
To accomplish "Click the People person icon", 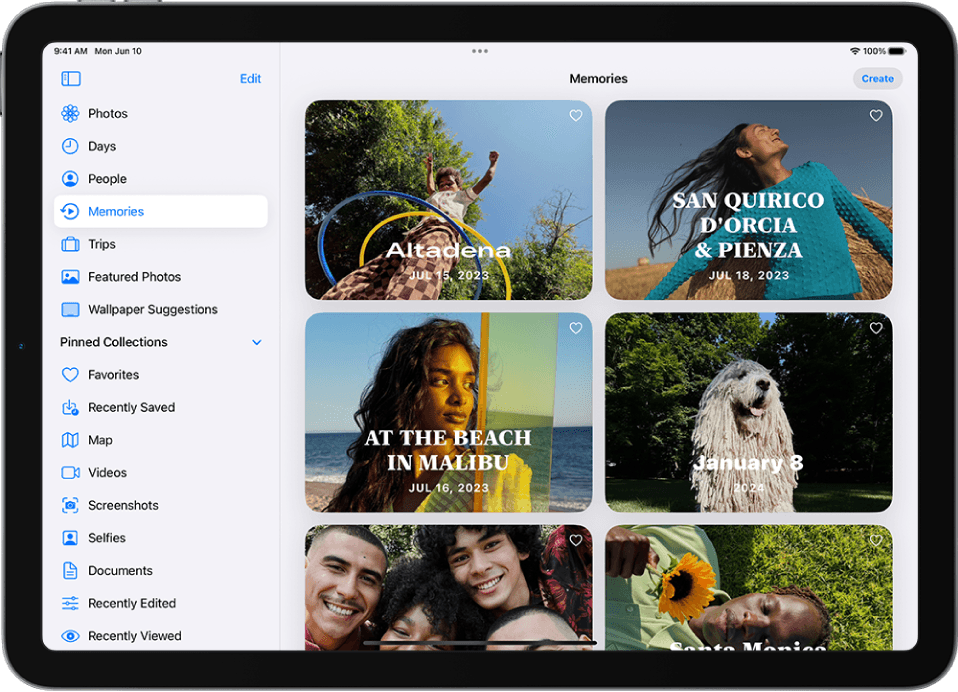I will [x=70, y=178].
